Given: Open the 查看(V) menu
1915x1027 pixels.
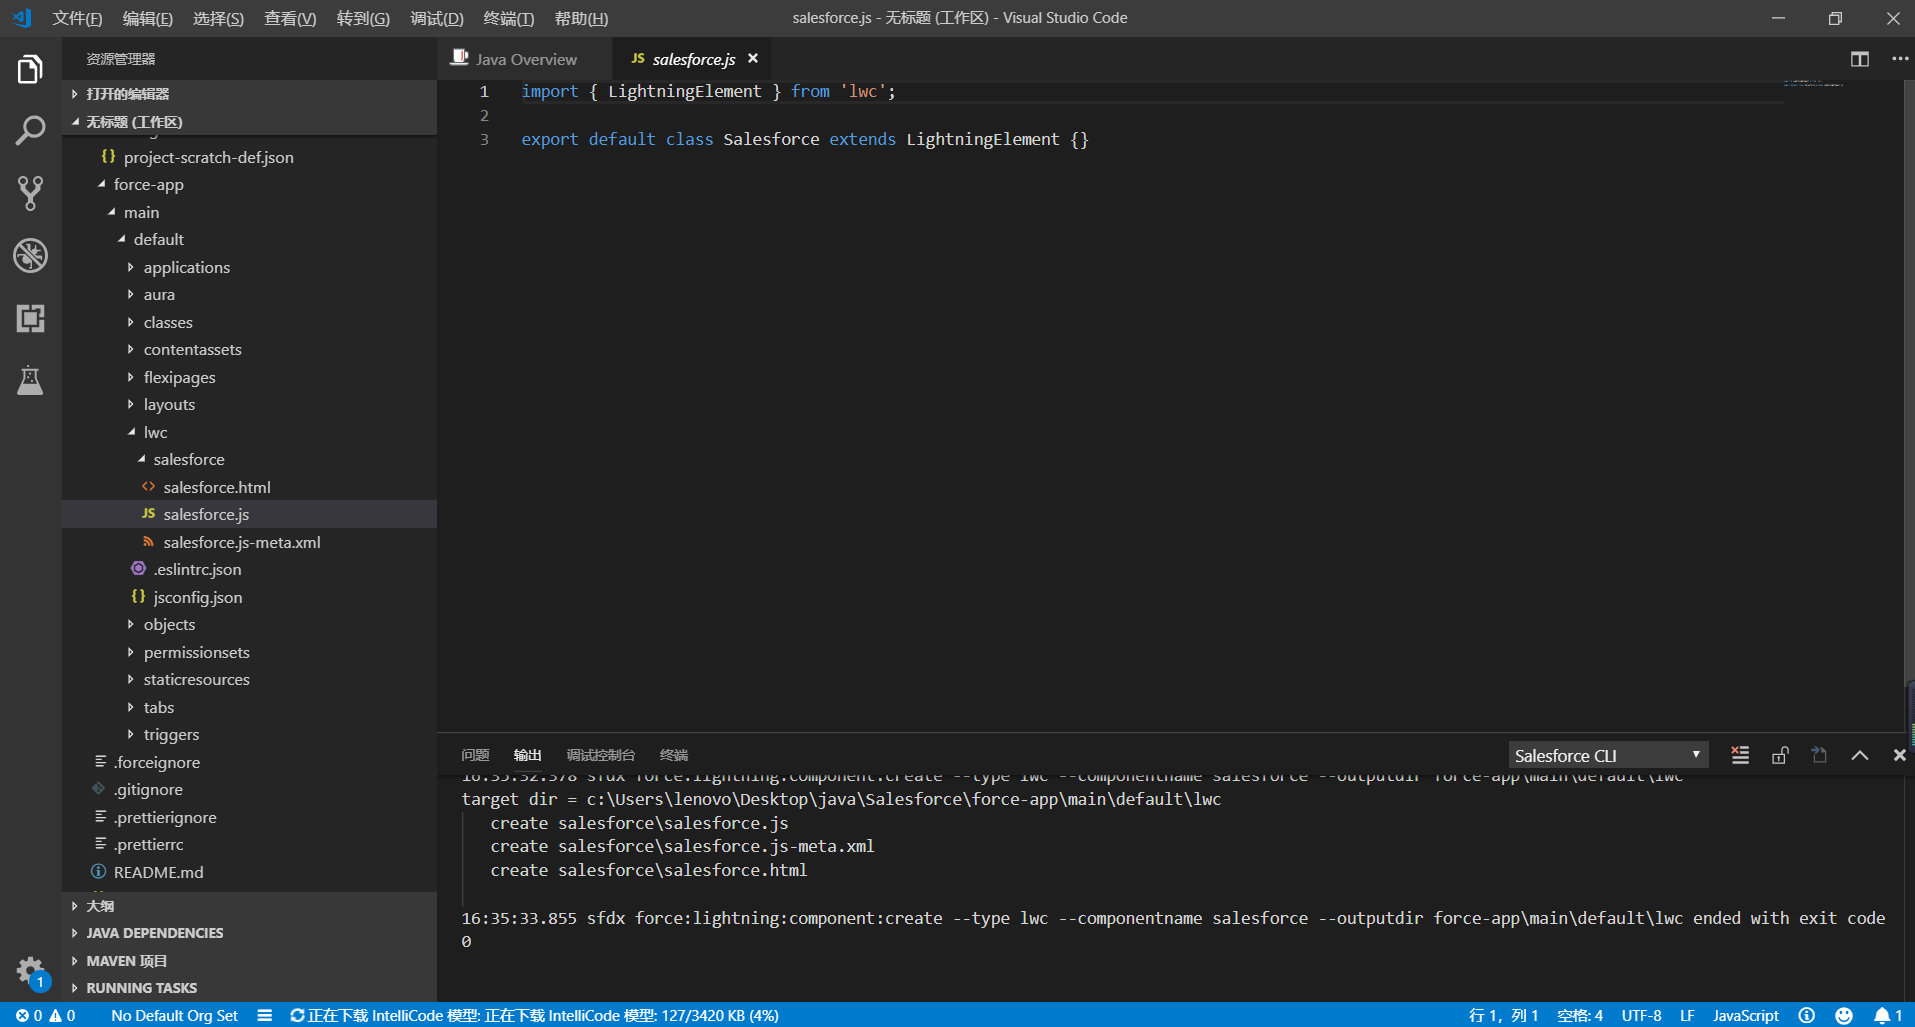Looking at the screenshot, I should 290,18.
